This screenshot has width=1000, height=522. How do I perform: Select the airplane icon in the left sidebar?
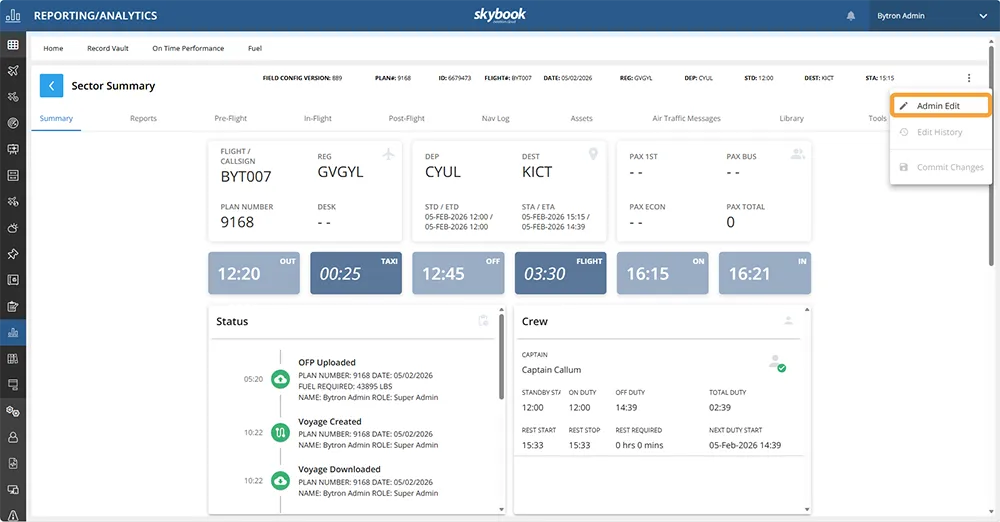tap(13, 71)
